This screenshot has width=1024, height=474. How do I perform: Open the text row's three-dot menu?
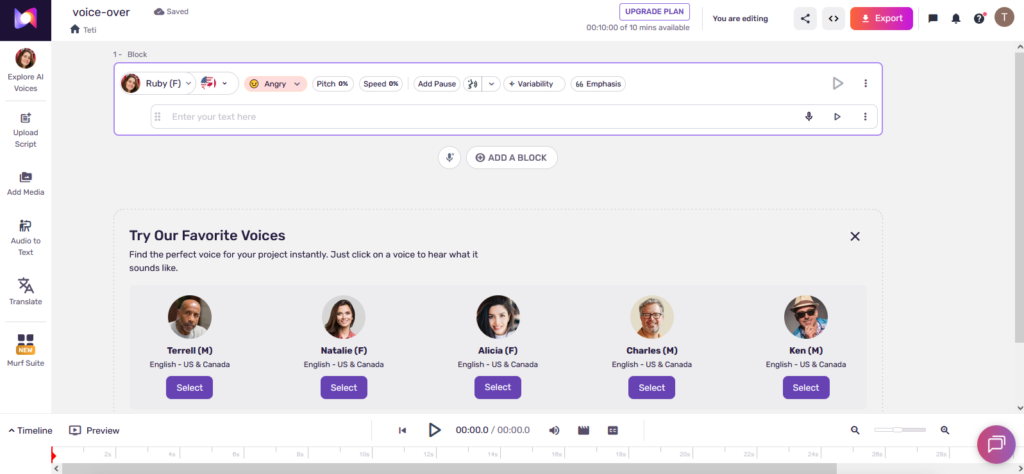(x=865, y=117)
